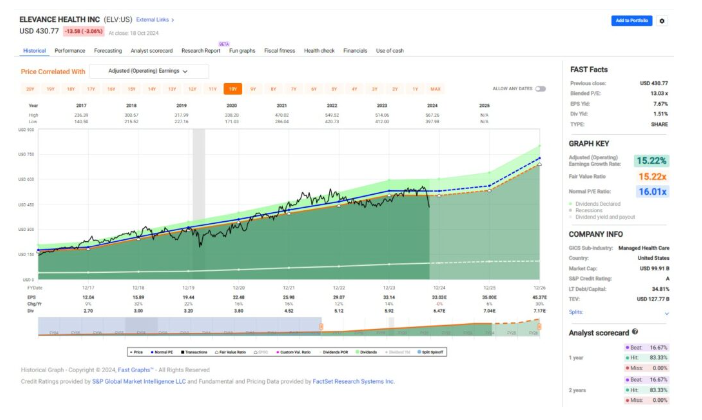The height and width of the screenshot is (420, 702).
Task: Select the highlighted 10Y time range
Action: point(233,89)
